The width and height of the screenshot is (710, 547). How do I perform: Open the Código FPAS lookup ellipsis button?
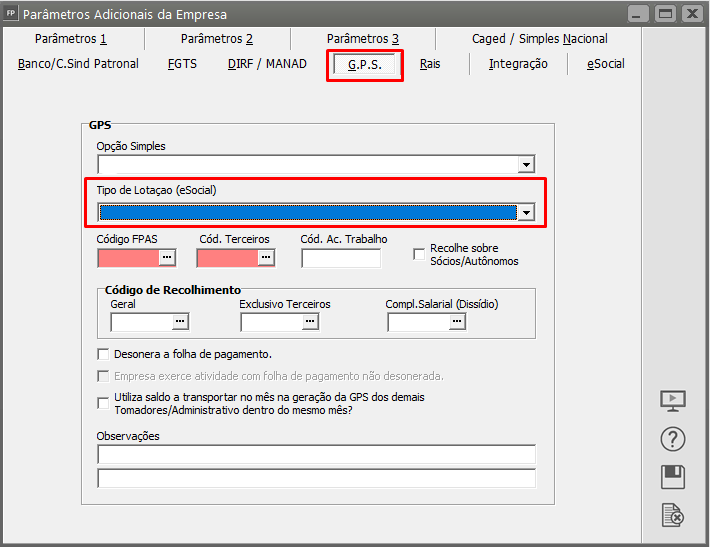pos(167,258)
